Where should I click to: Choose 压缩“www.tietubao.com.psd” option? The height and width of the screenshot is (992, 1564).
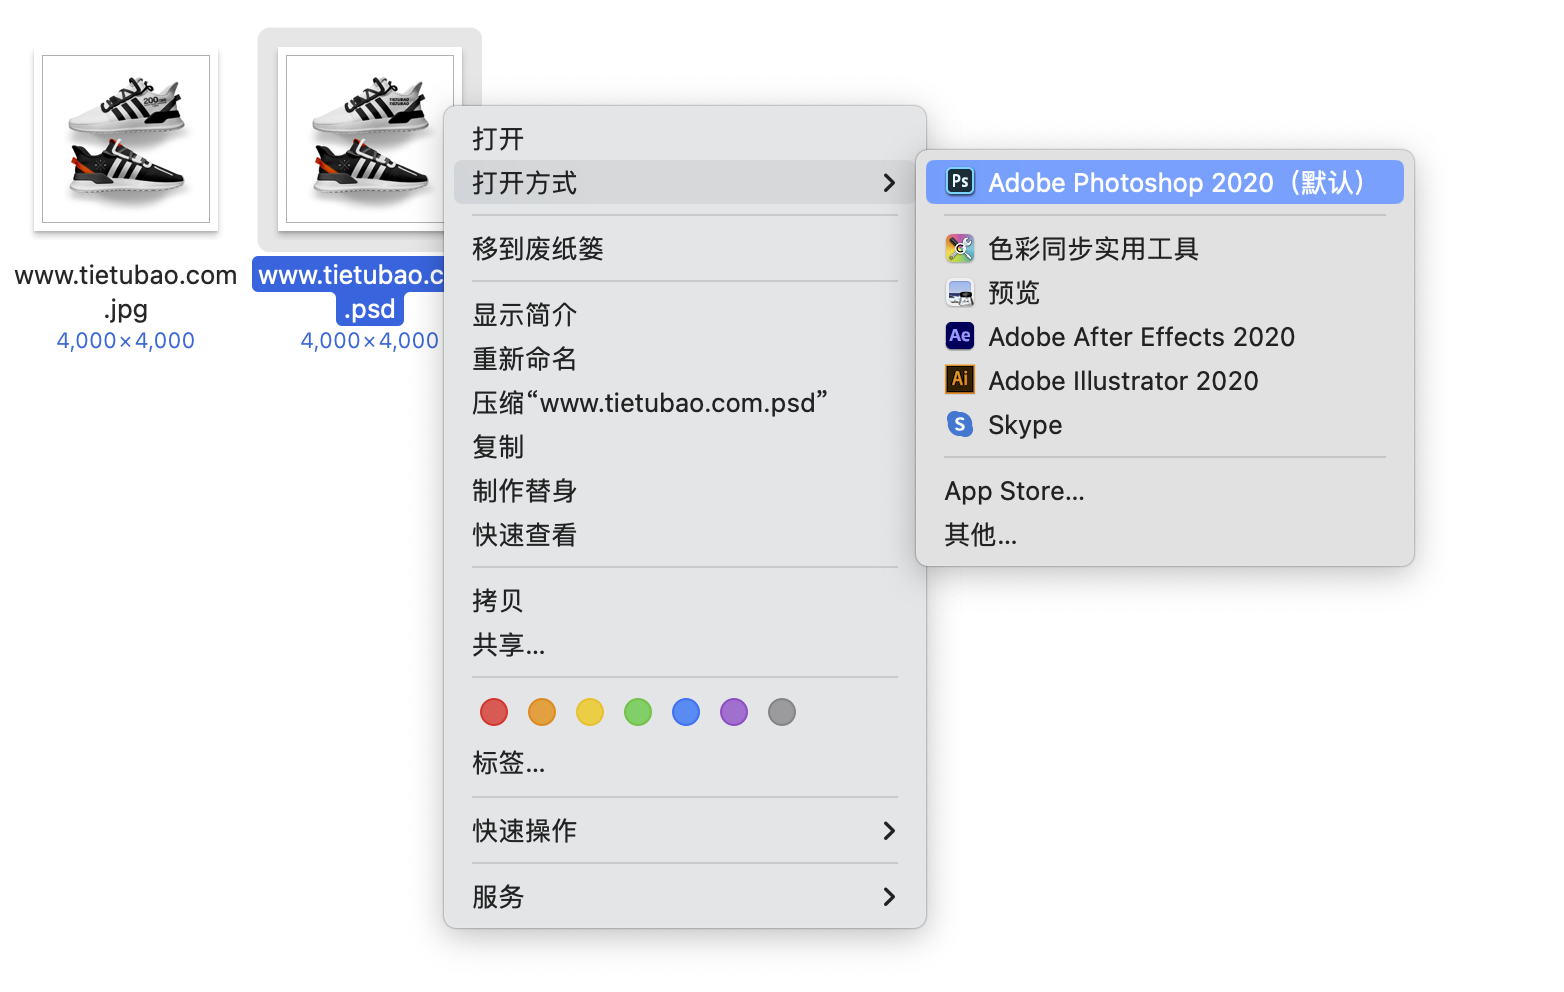click(685, 403)
